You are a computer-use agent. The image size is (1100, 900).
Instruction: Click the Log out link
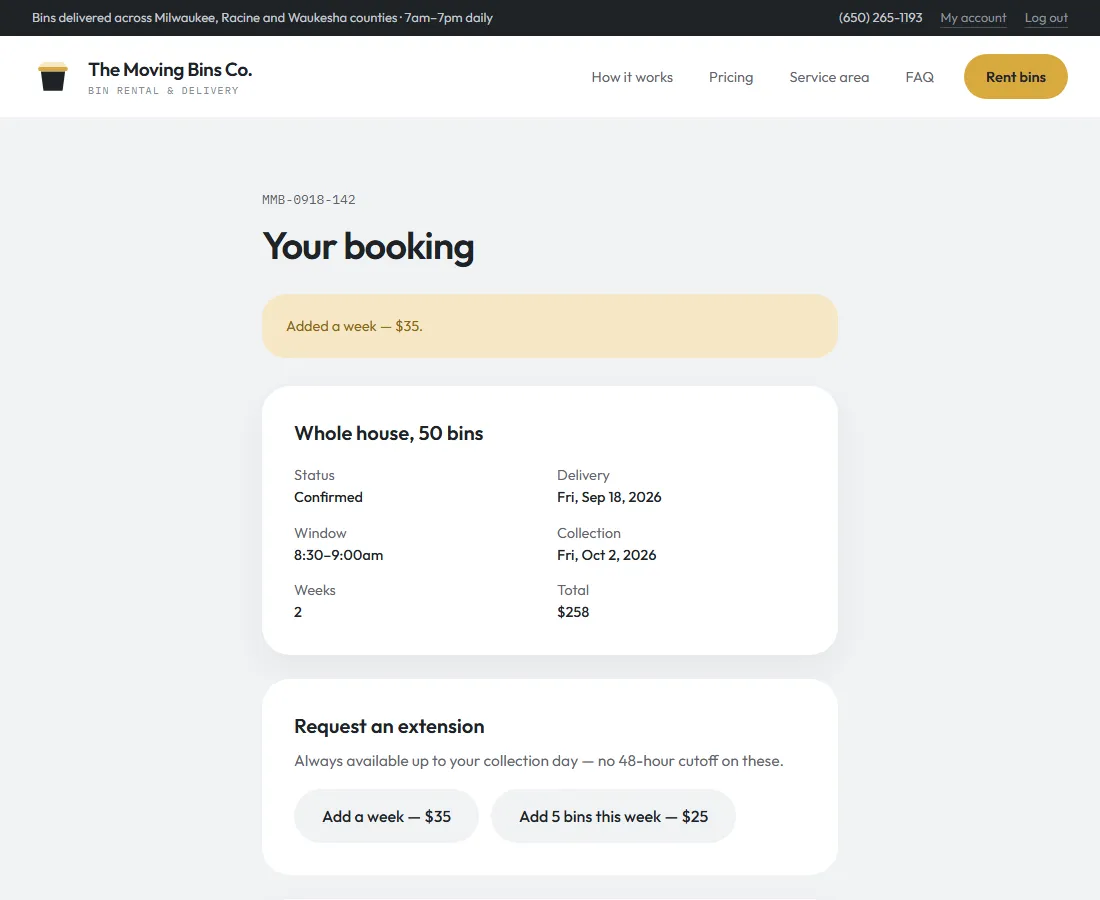click(x=1046, y=18)
